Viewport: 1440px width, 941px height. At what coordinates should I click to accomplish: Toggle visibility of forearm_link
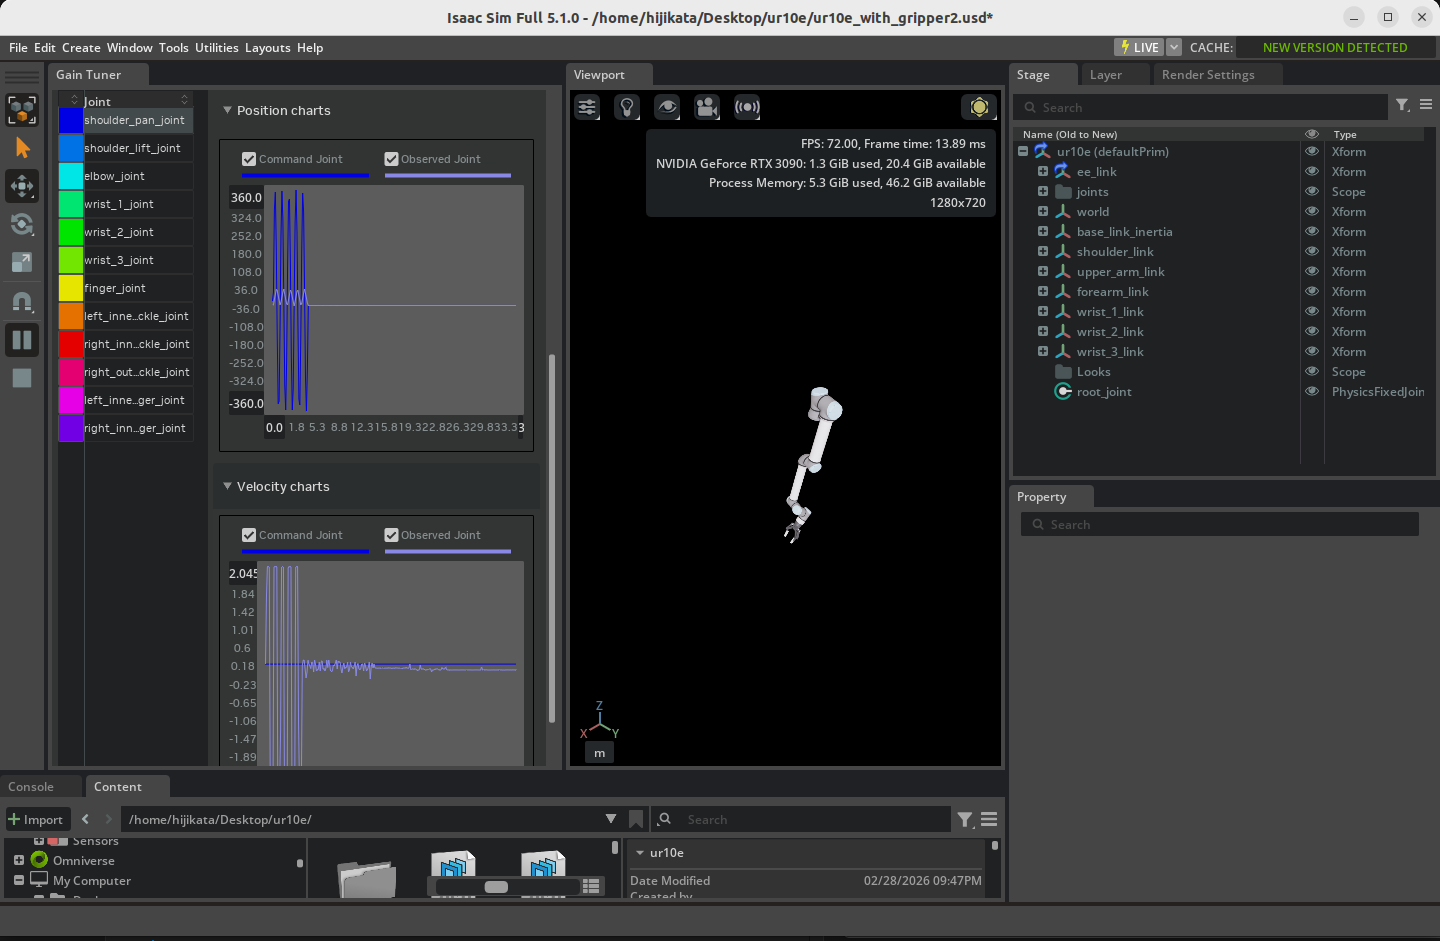1311,292
